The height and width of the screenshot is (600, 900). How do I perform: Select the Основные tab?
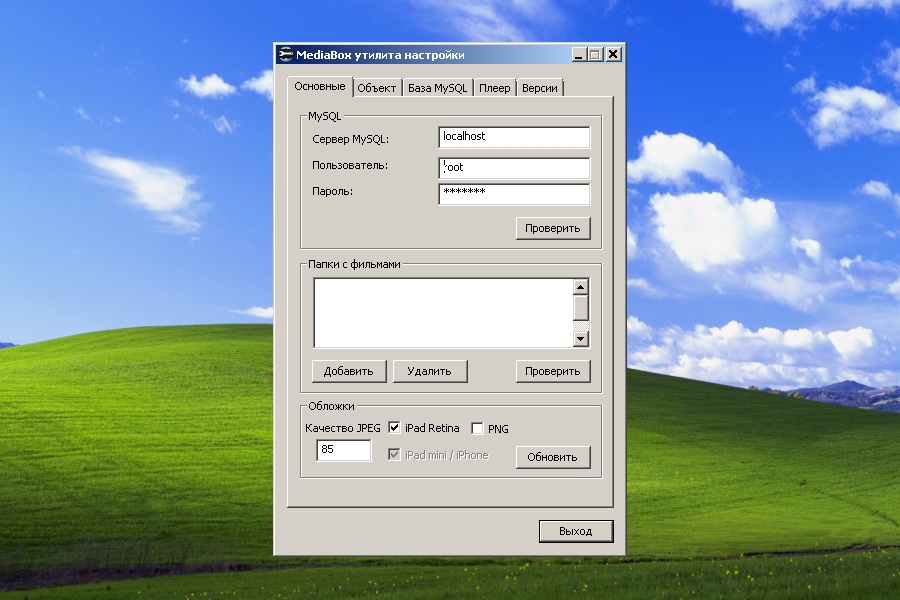tap(320, 87)
